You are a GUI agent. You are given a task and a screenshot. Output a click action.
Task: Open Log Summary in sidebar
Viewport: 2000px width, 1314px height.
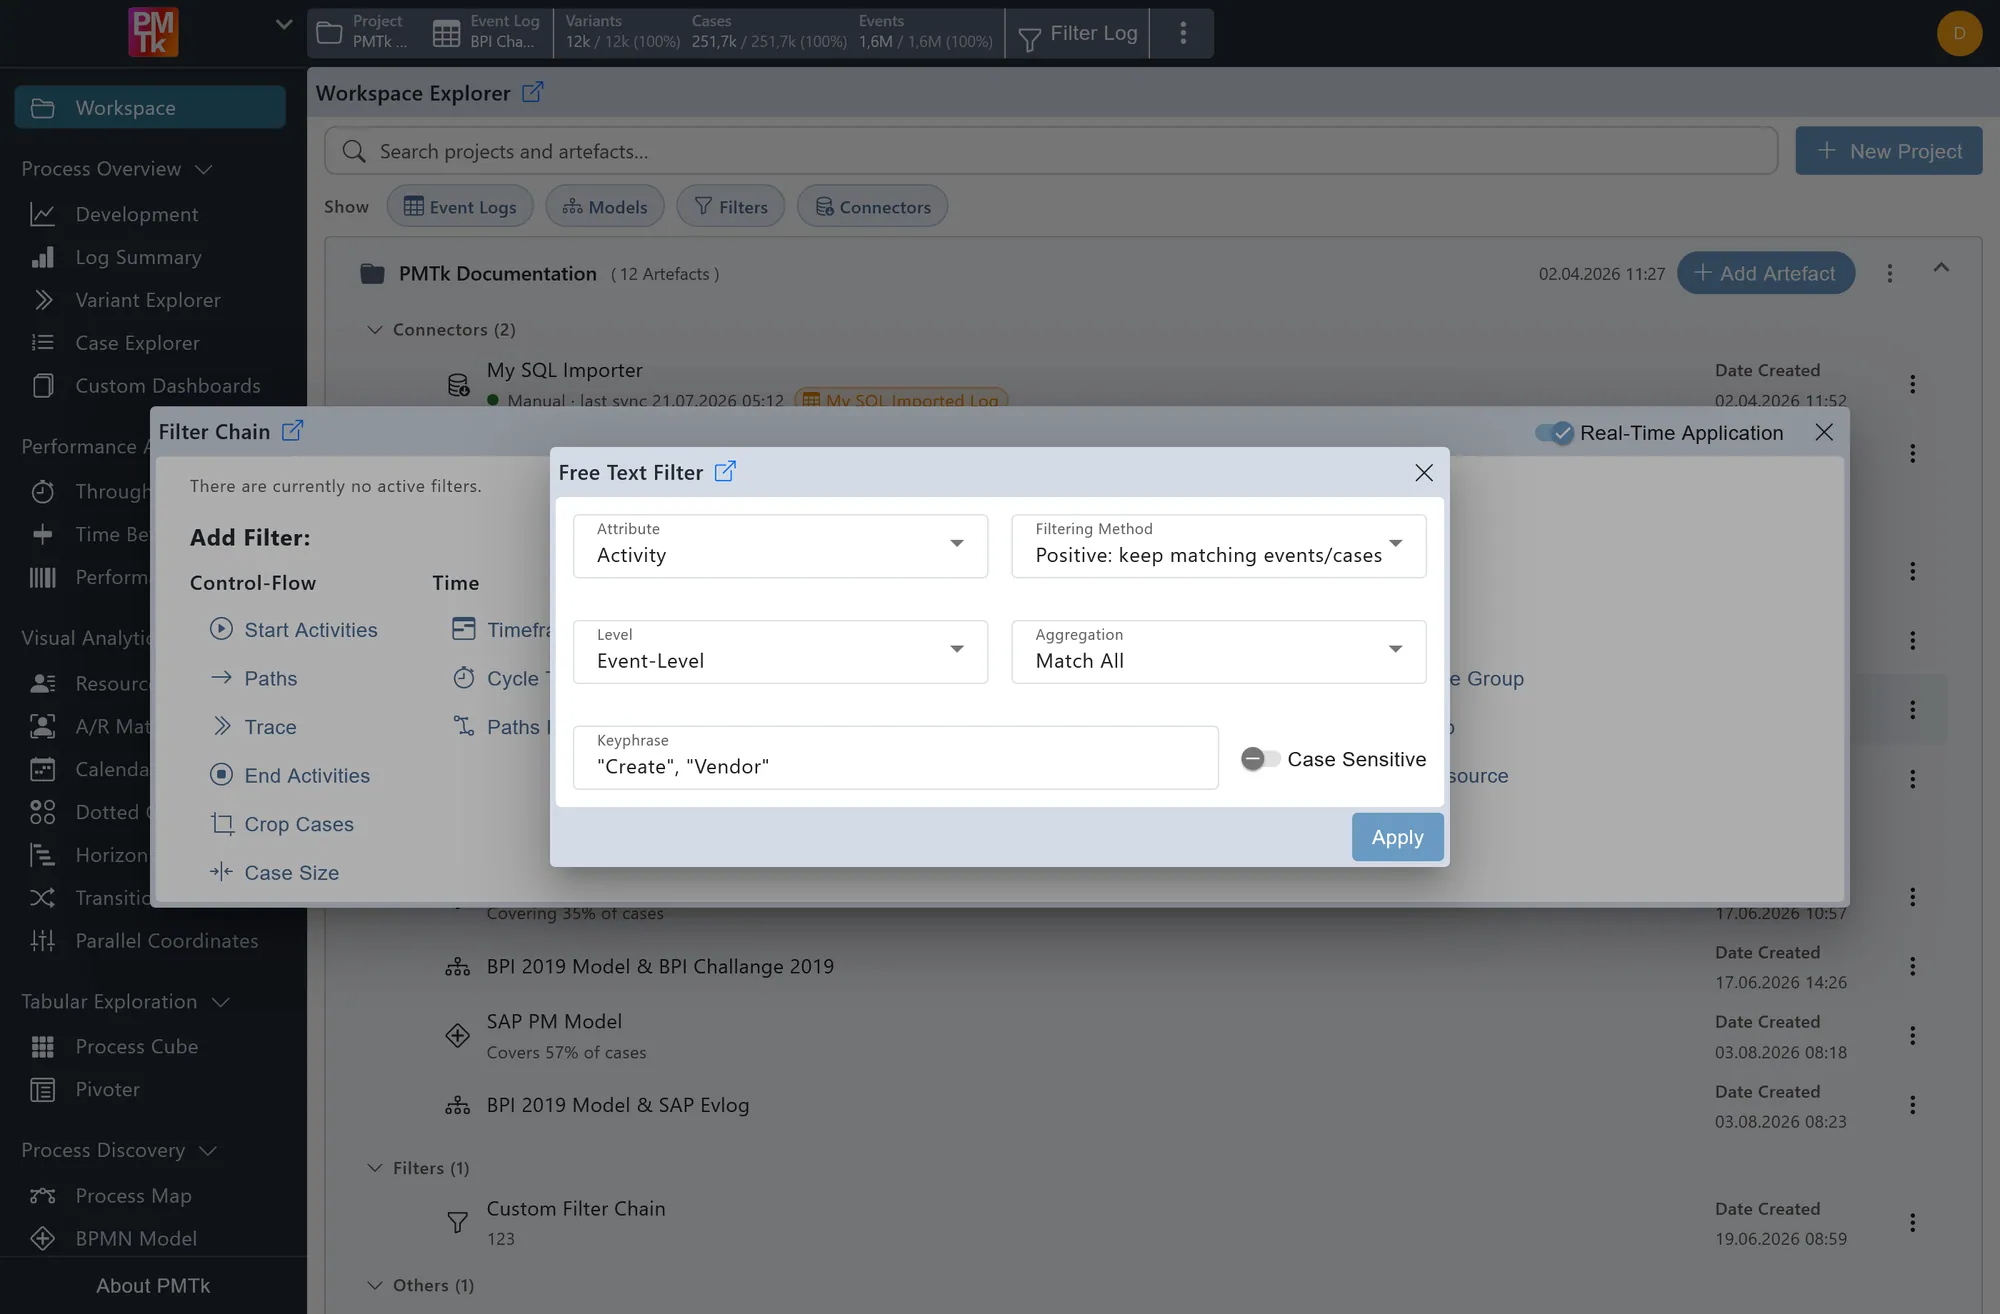click(139, 257)
